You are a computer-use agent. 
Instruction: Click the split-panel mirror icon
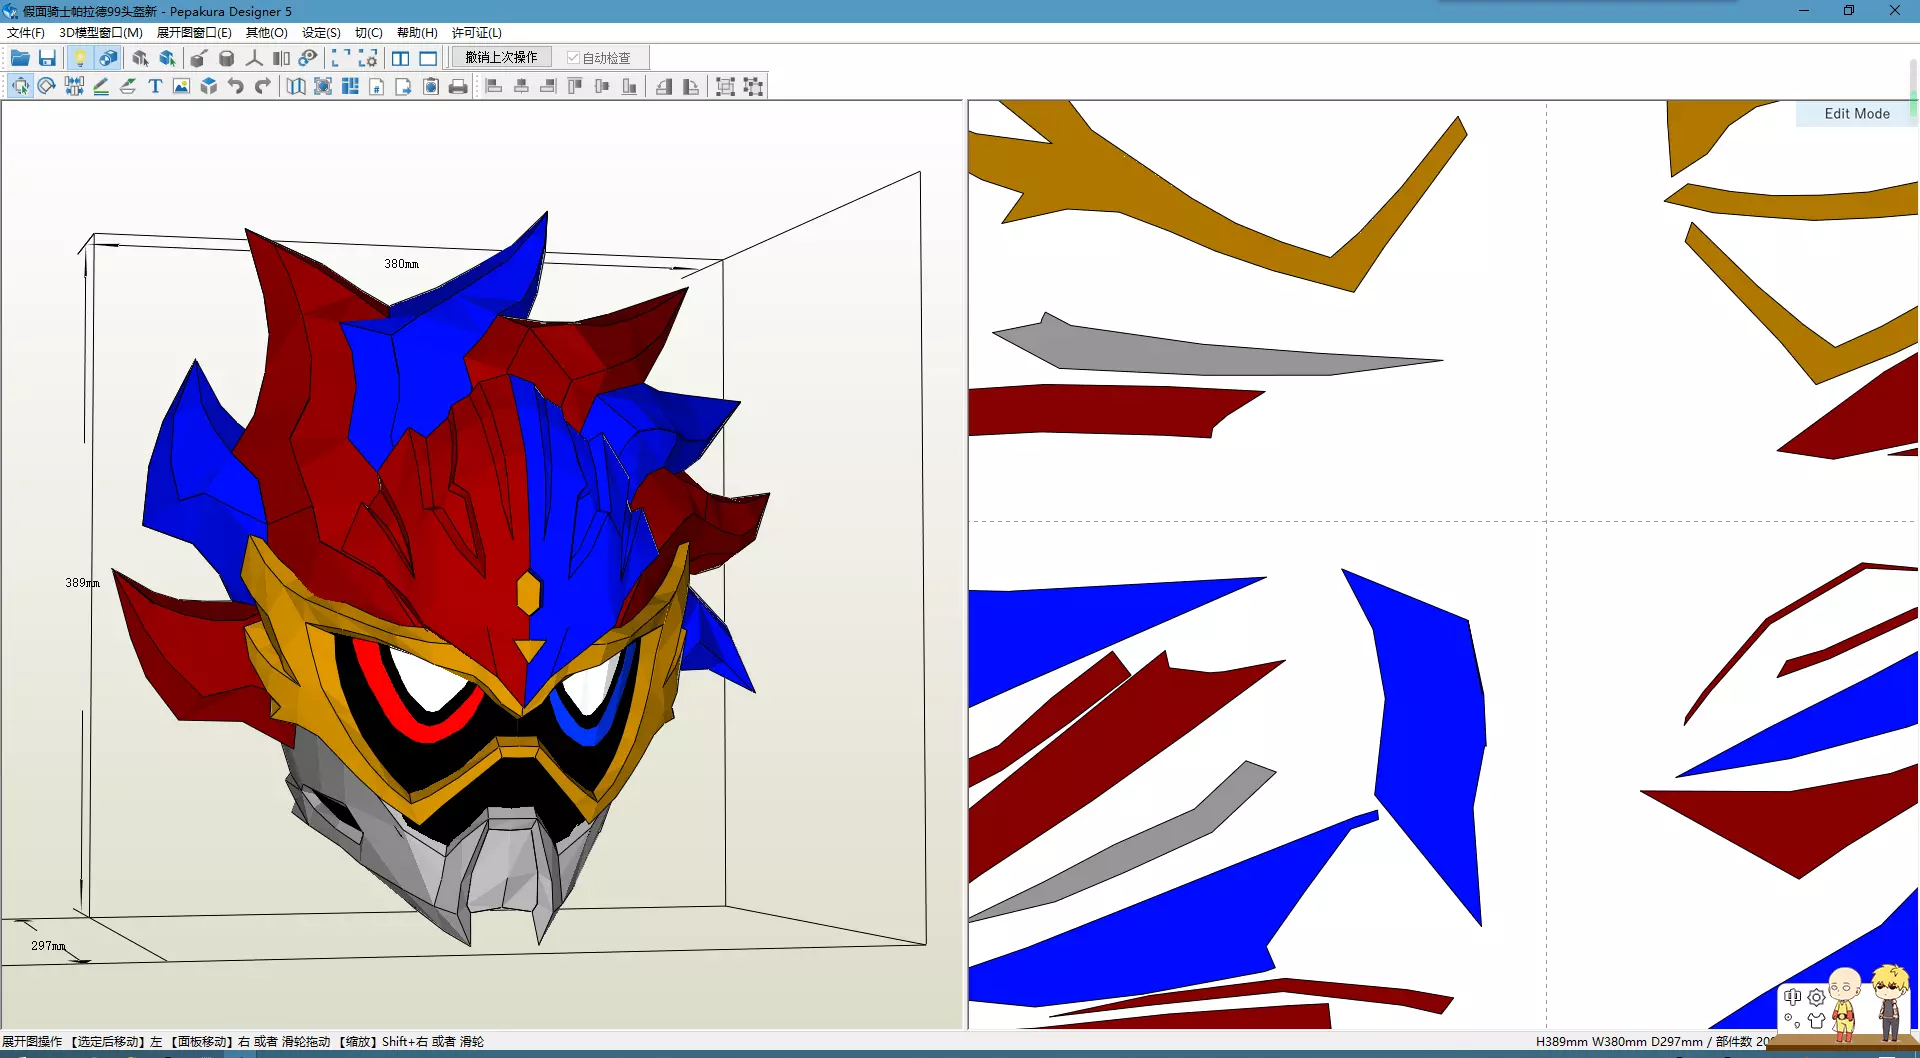point(281,58)
